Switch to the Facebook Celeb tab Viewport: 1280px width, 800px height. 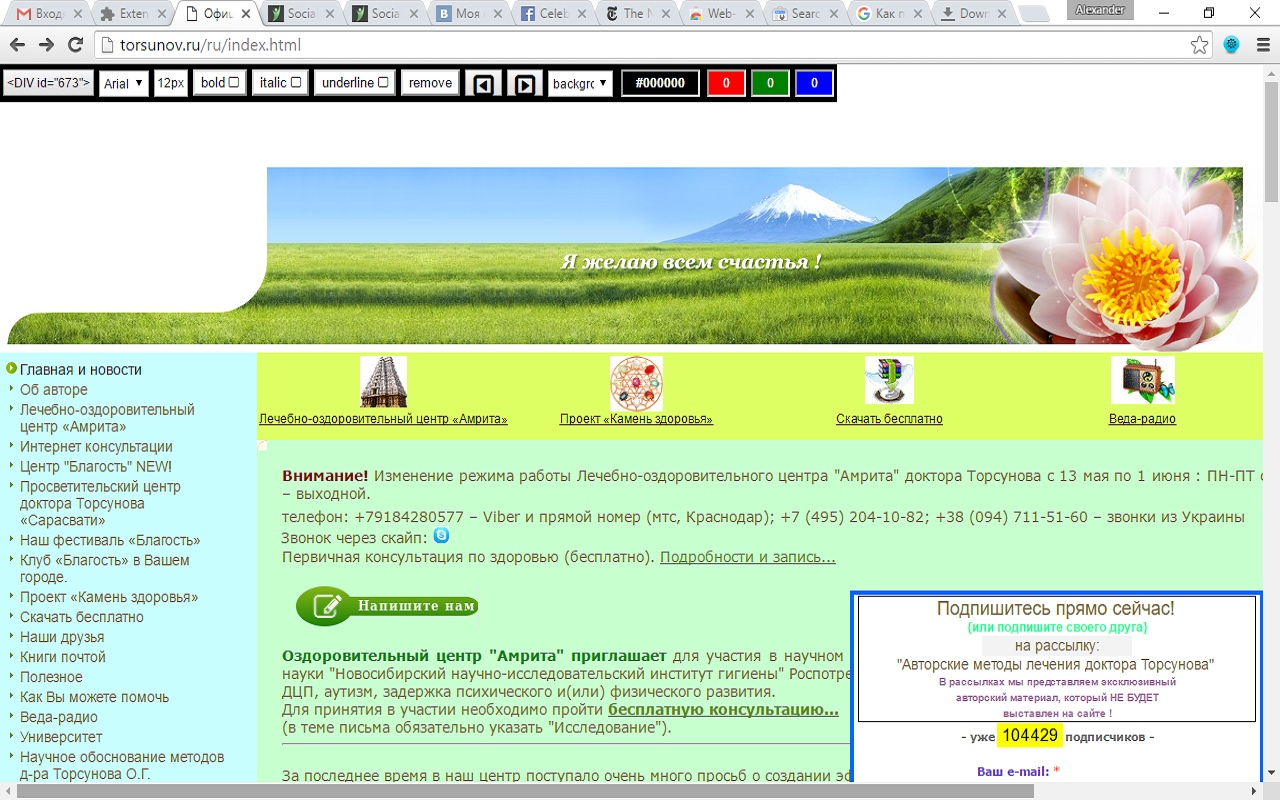point(553,14)
